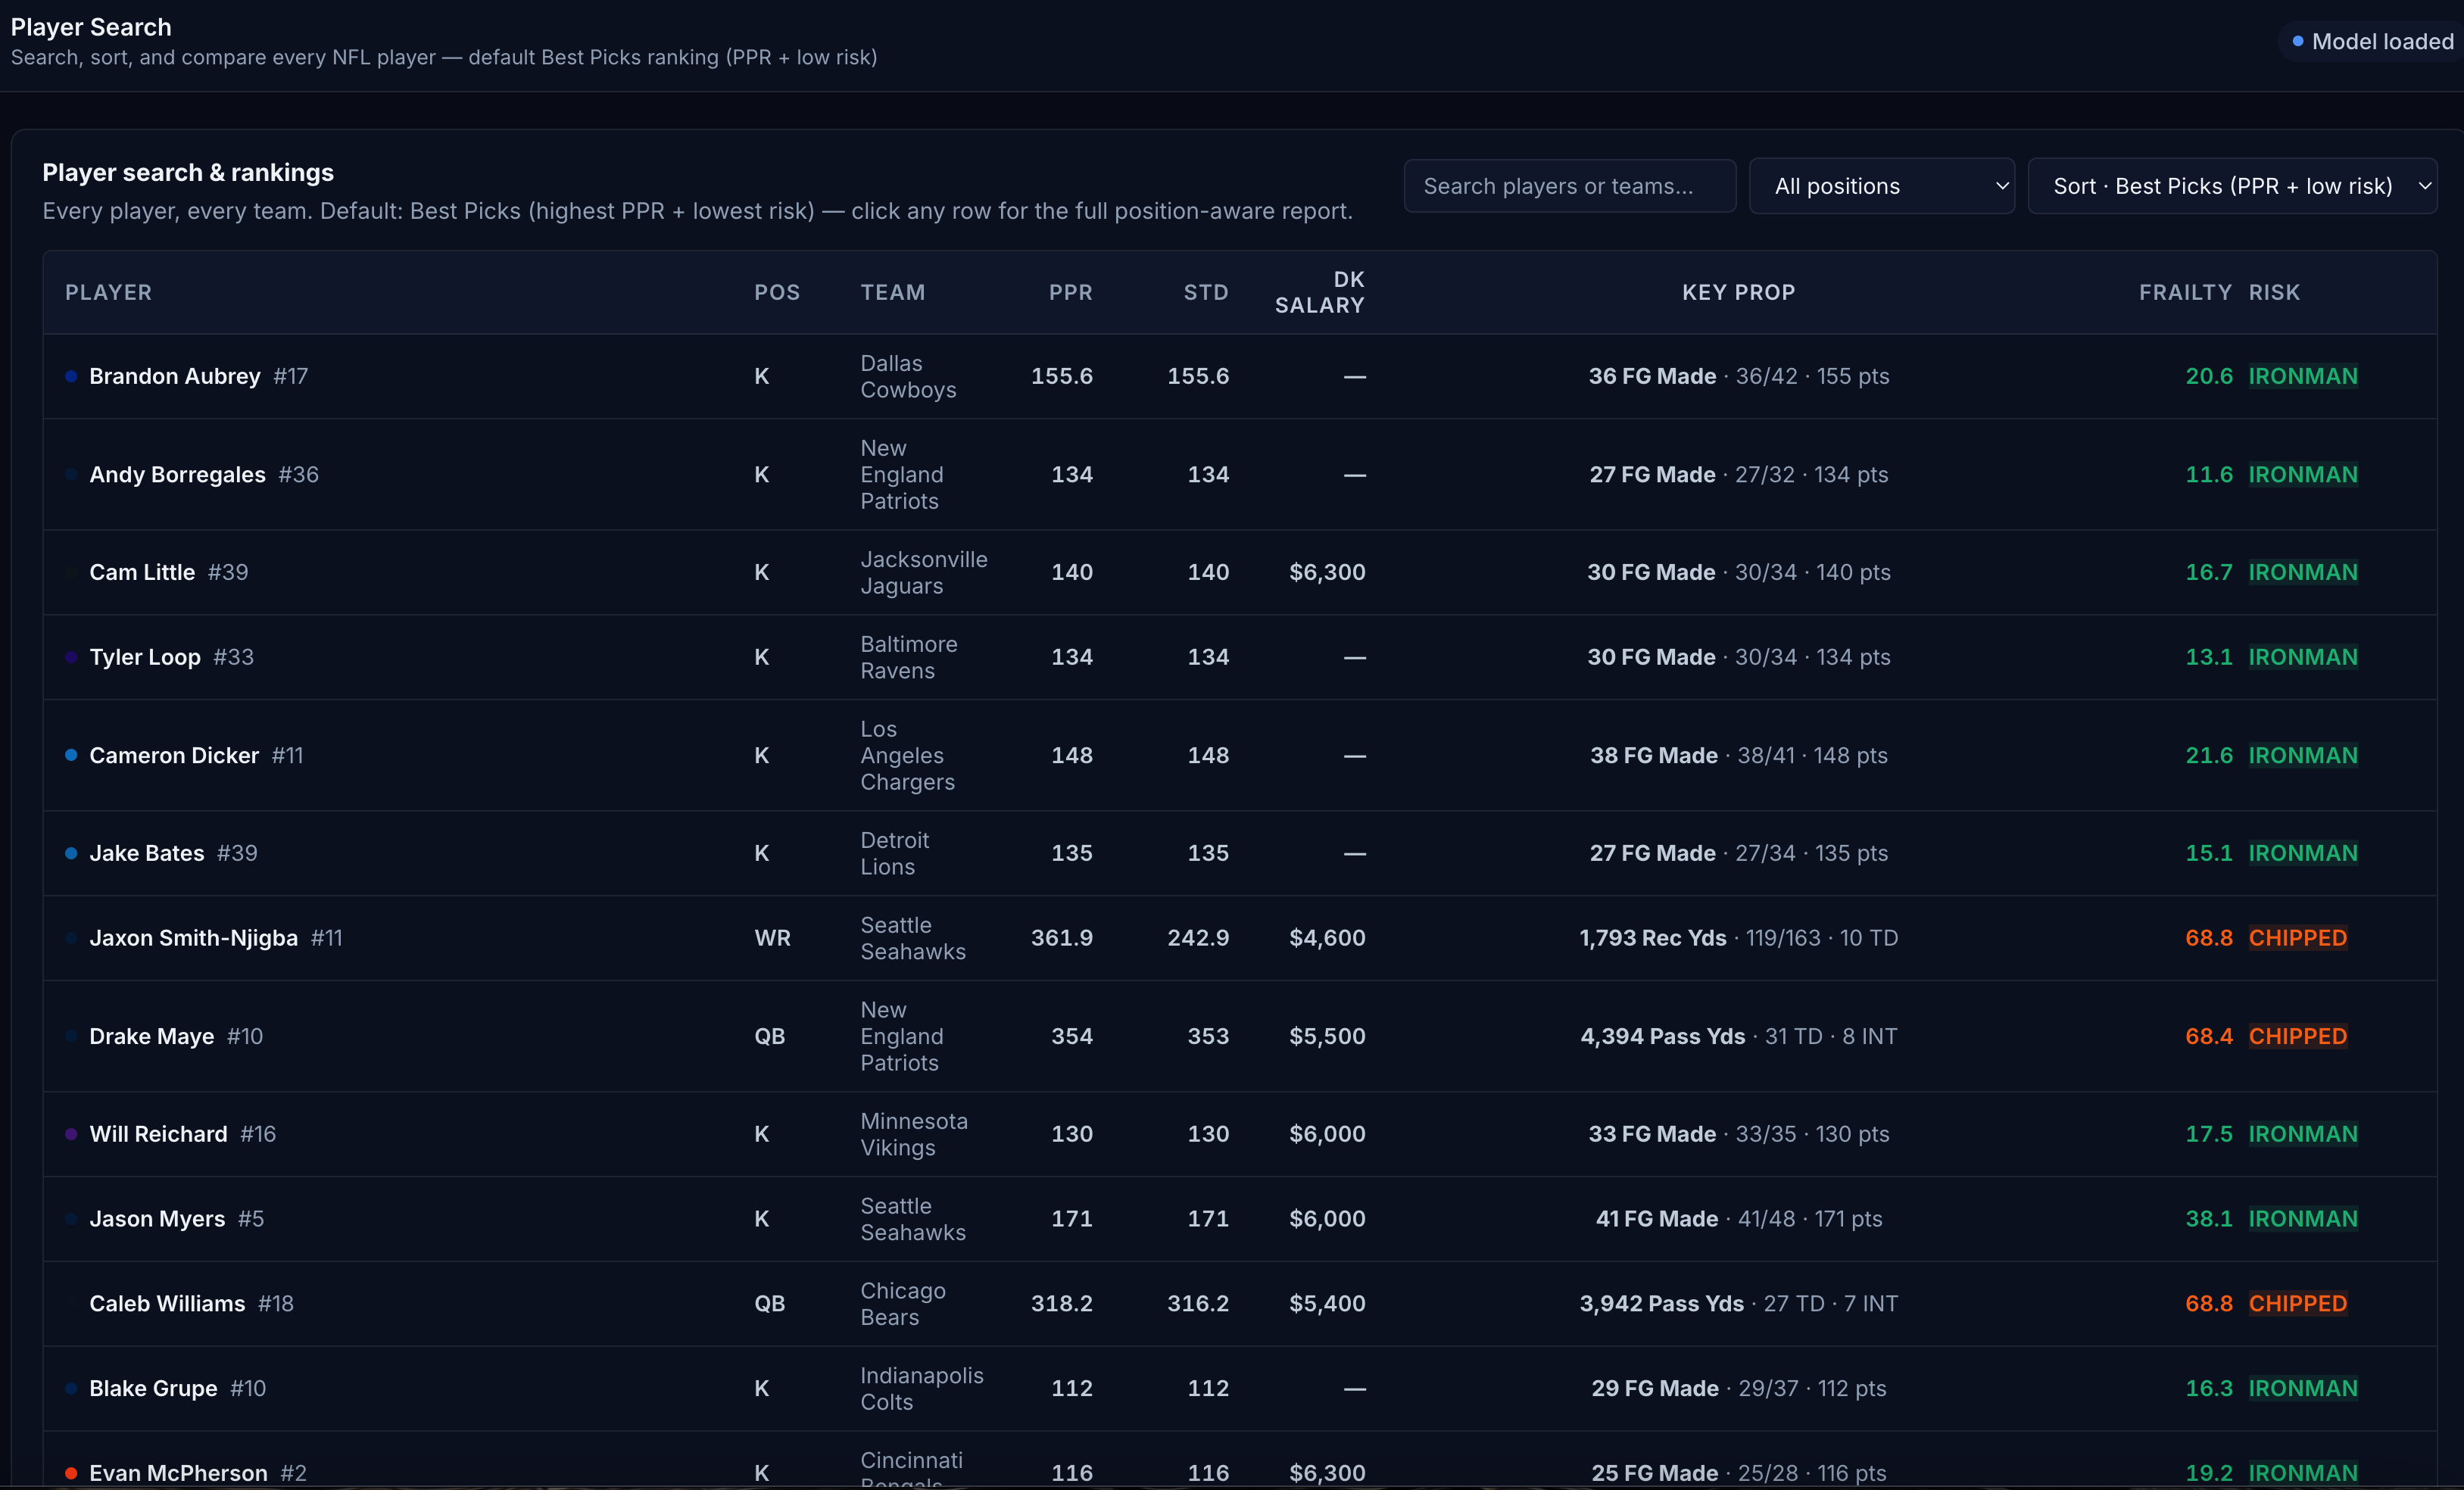Viewport: 2464px width, 1490px height.
Task: Click the $4,600 DK salary value
Action: [1327, 938]
